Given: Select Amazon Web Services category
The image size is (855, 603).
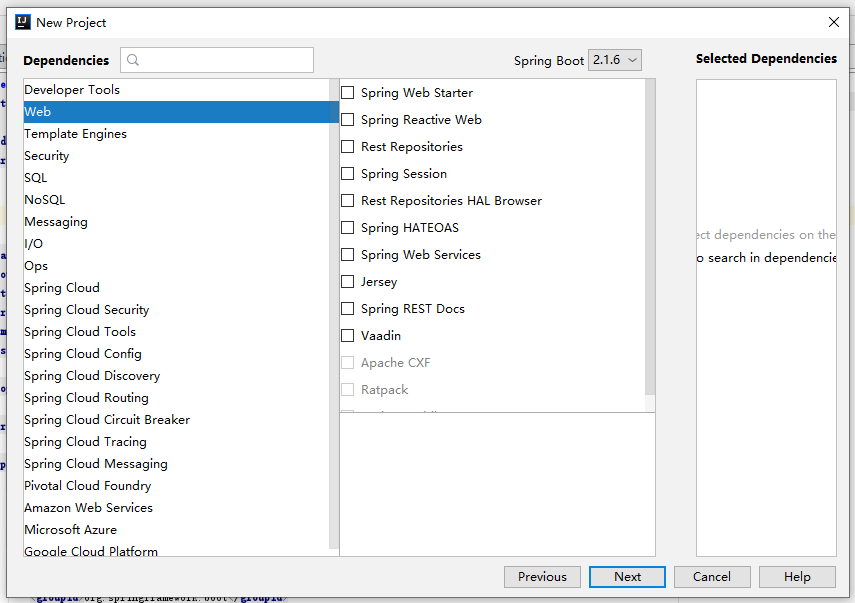Looking at the screenshot, I should click(x=176, y=508).
